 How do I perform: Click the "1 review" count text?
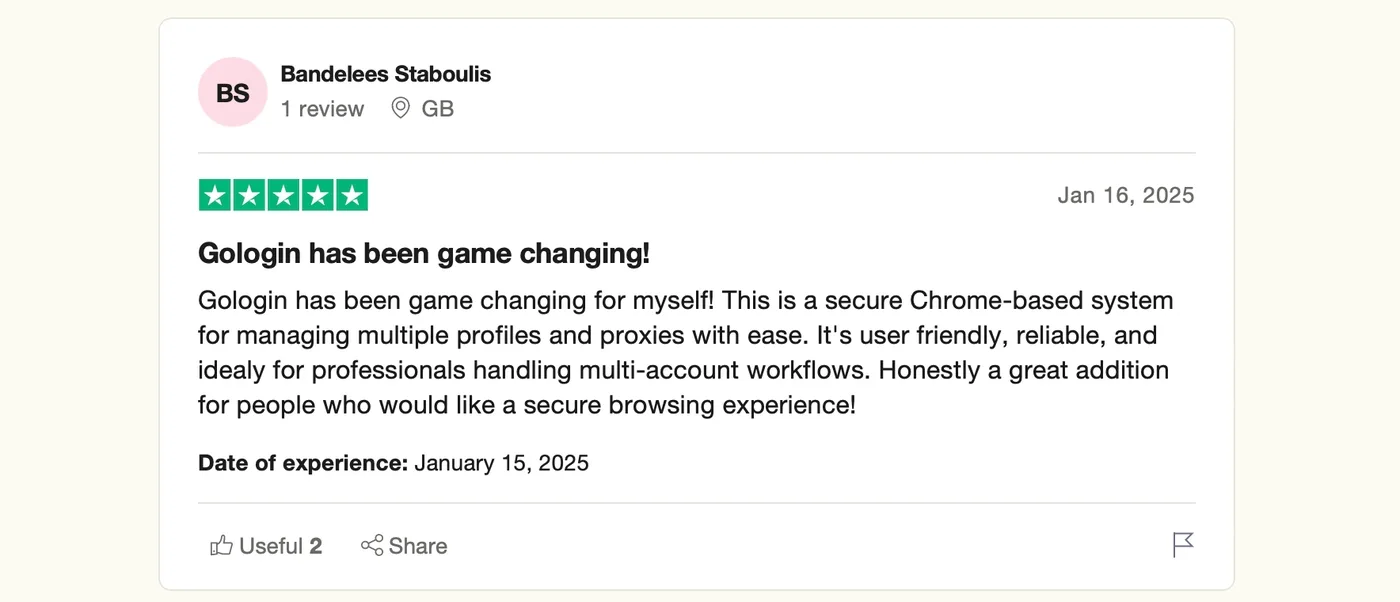[x=322, y=109]
